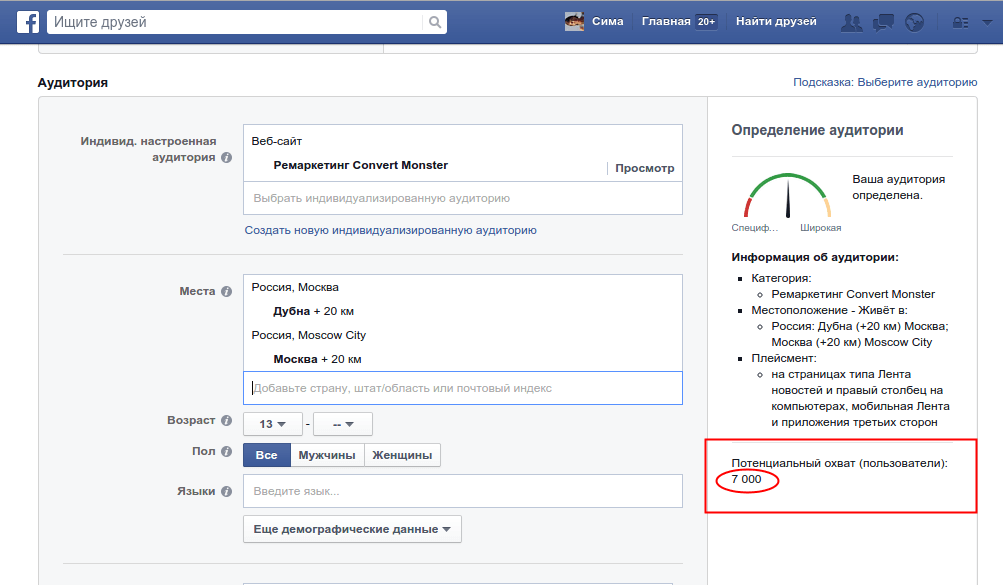Click the location input field

coord(462,388)
